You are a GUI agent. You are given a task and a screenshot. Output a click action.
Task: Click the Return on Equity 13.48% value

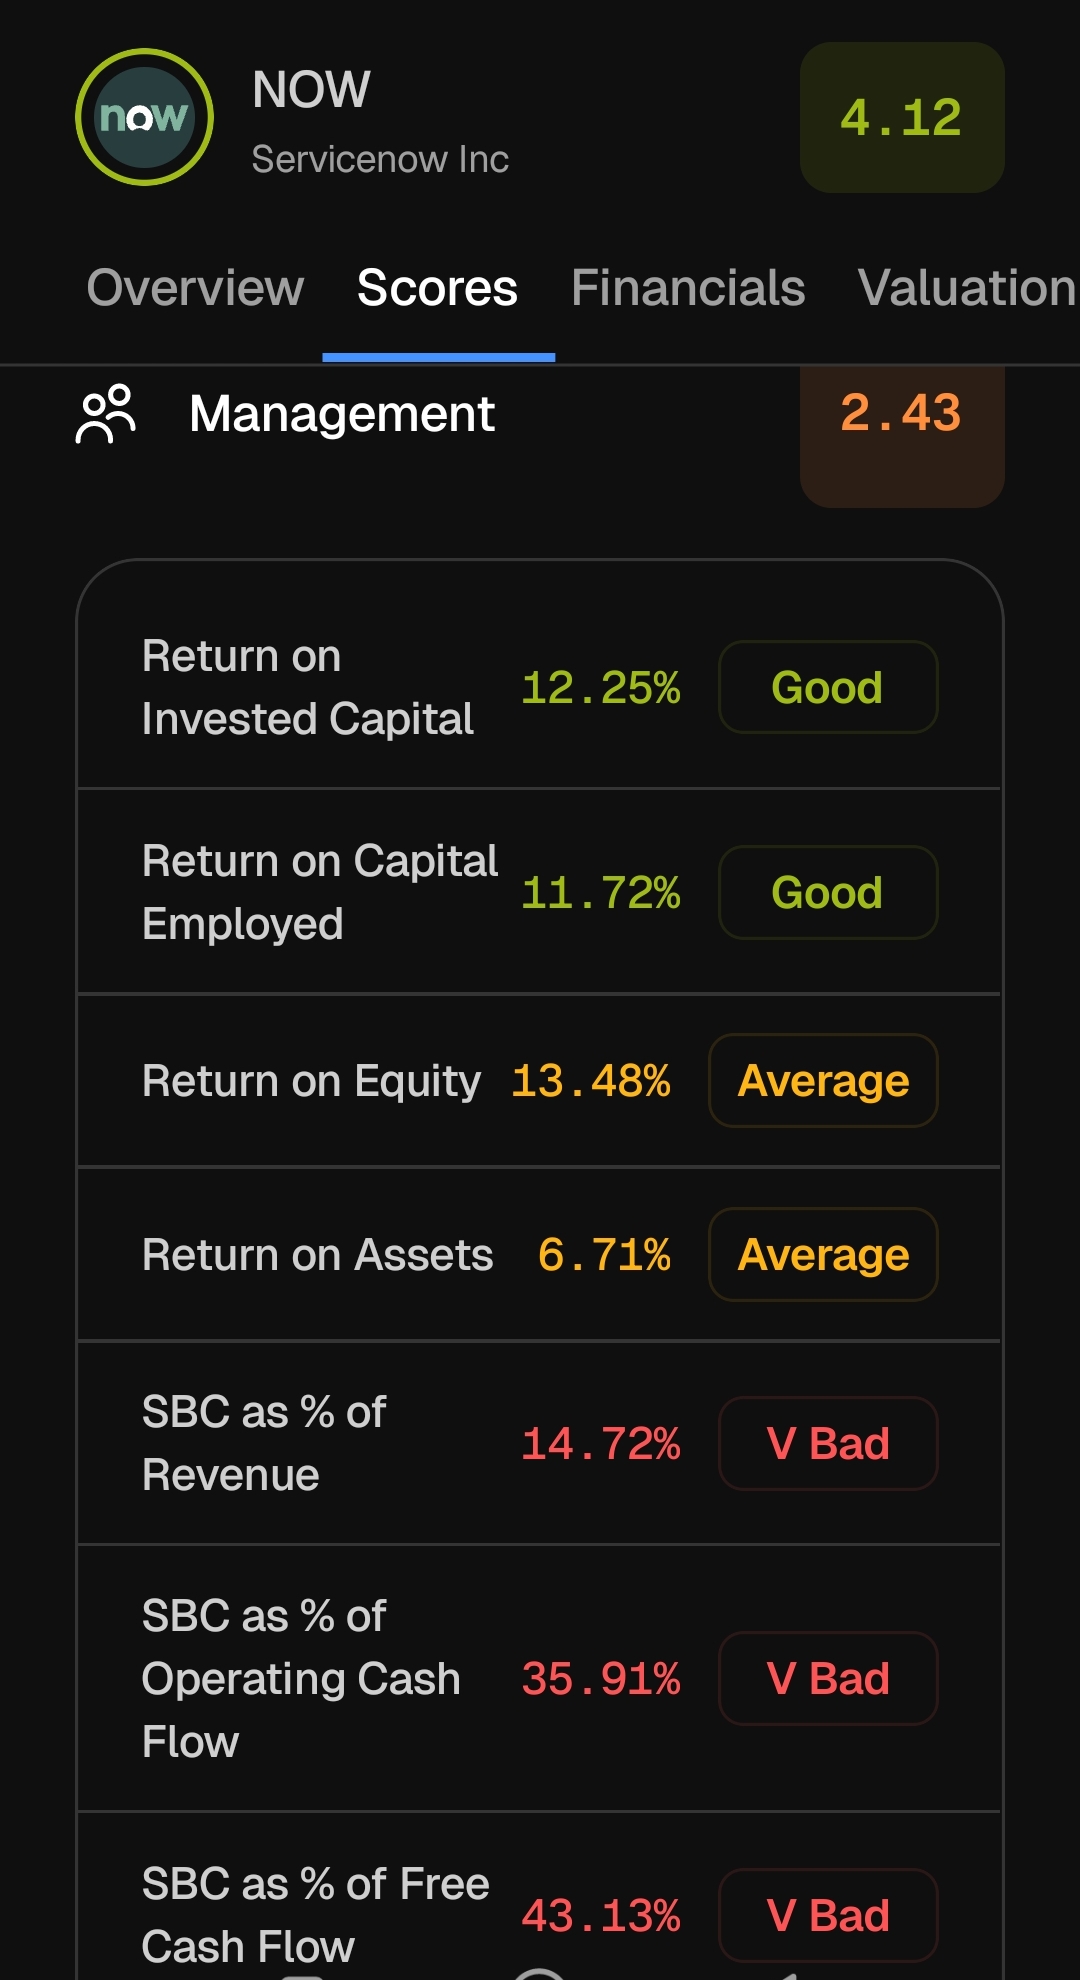(x=591, y=1080)
